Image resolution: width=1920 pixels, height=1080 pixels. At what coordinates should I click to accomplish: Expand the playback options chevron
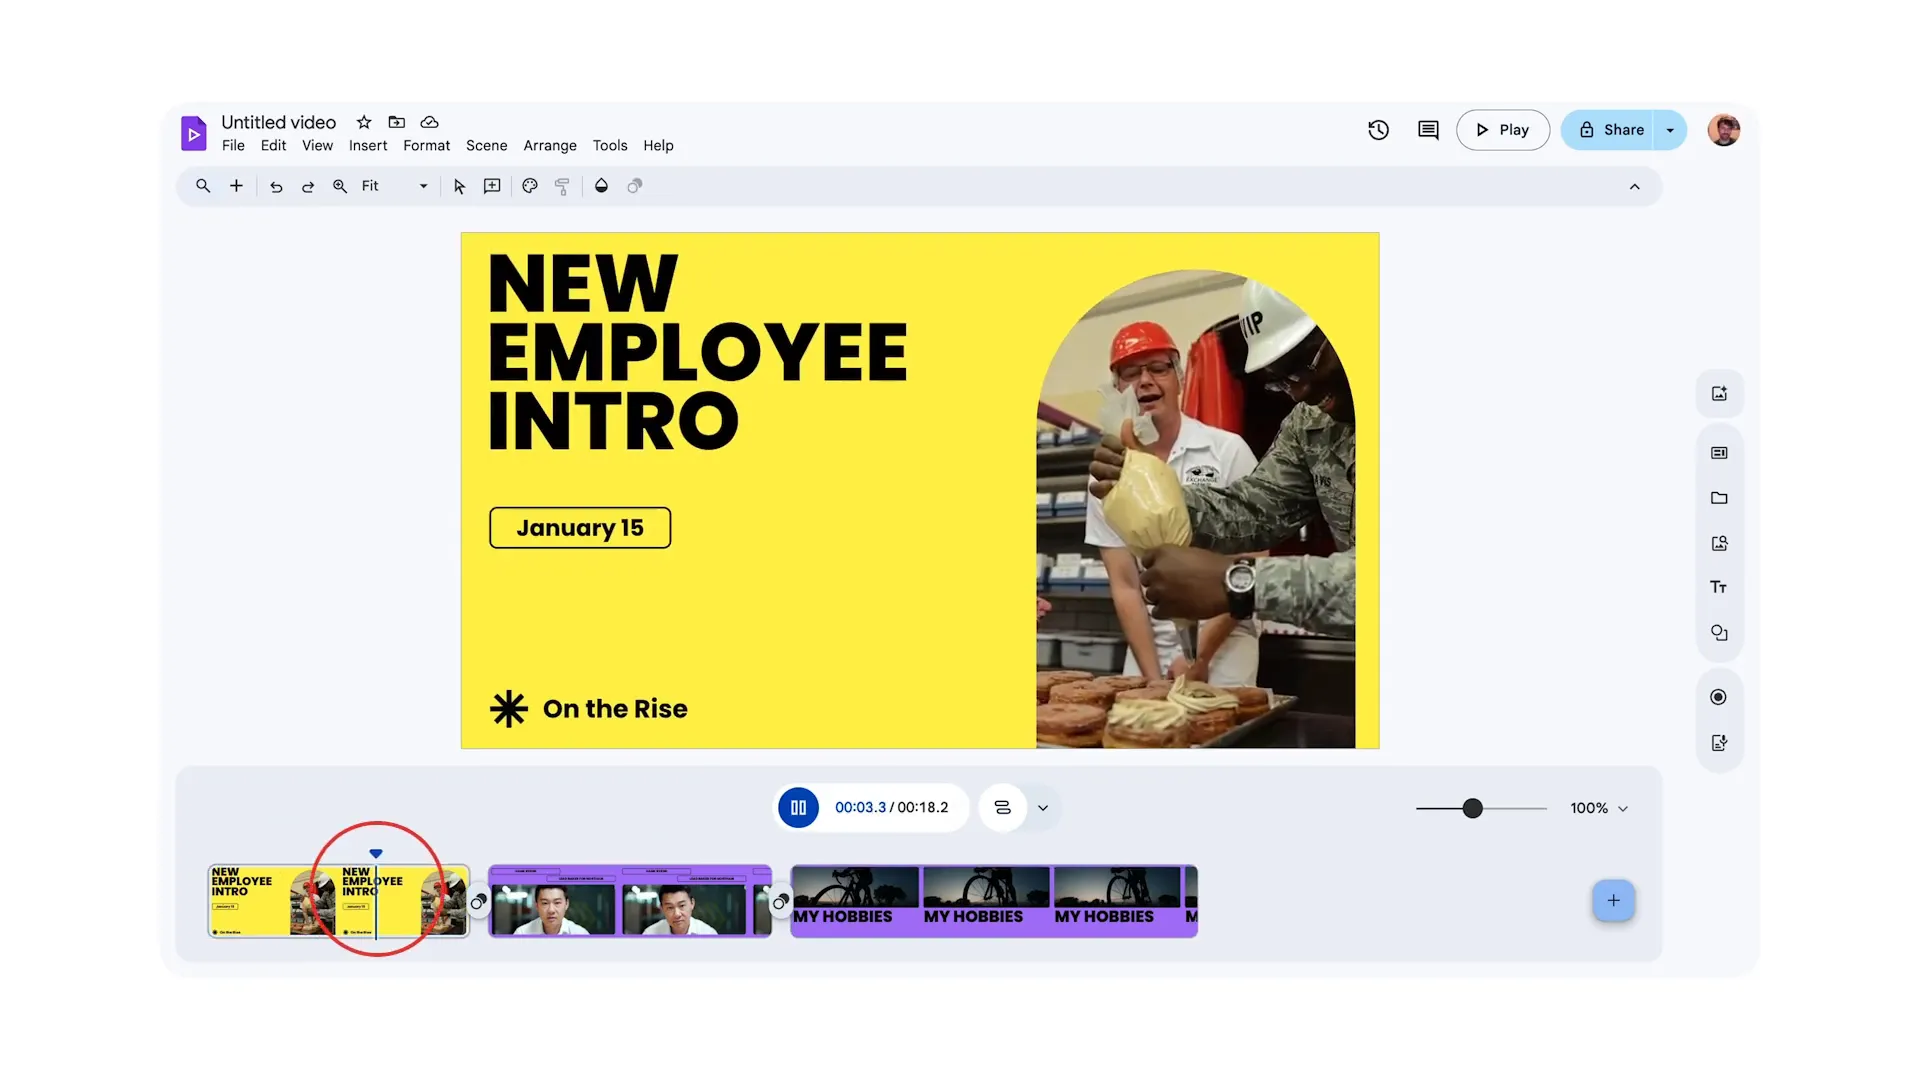pos(1043,807)
